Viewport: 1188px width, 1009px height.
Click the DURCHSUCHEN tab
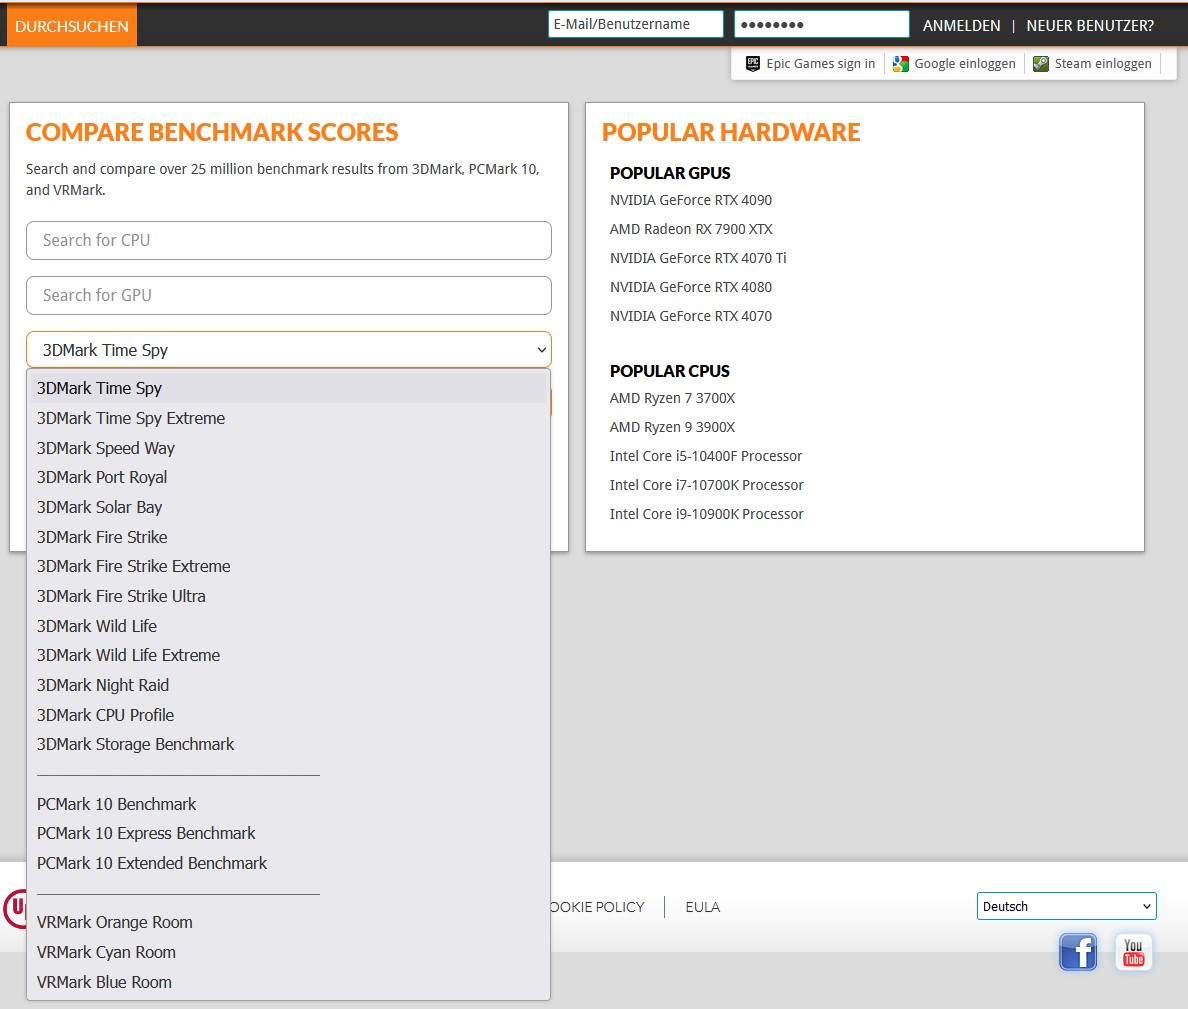(72, 26)
